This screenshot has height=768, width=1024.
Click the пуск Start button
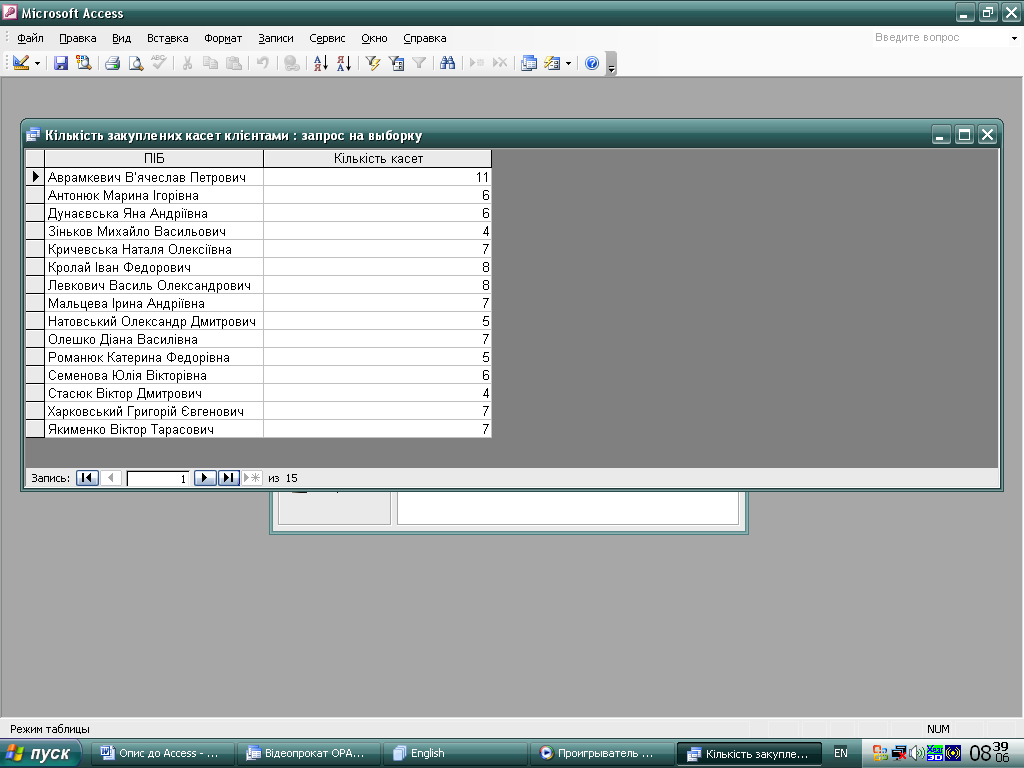pos(40,753)
